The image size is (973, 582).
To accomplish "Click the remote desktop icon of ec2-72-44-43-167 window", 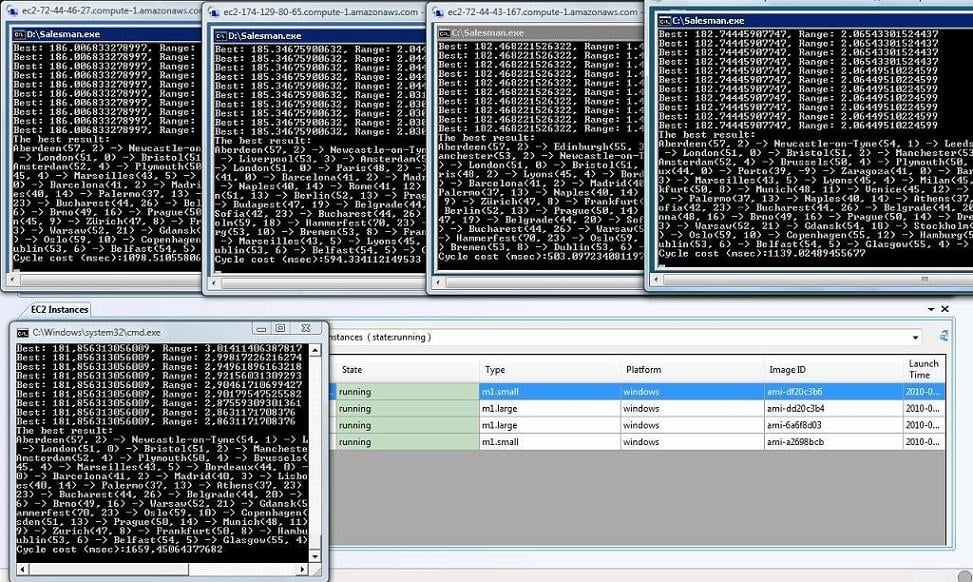I will tap(438, 12).
